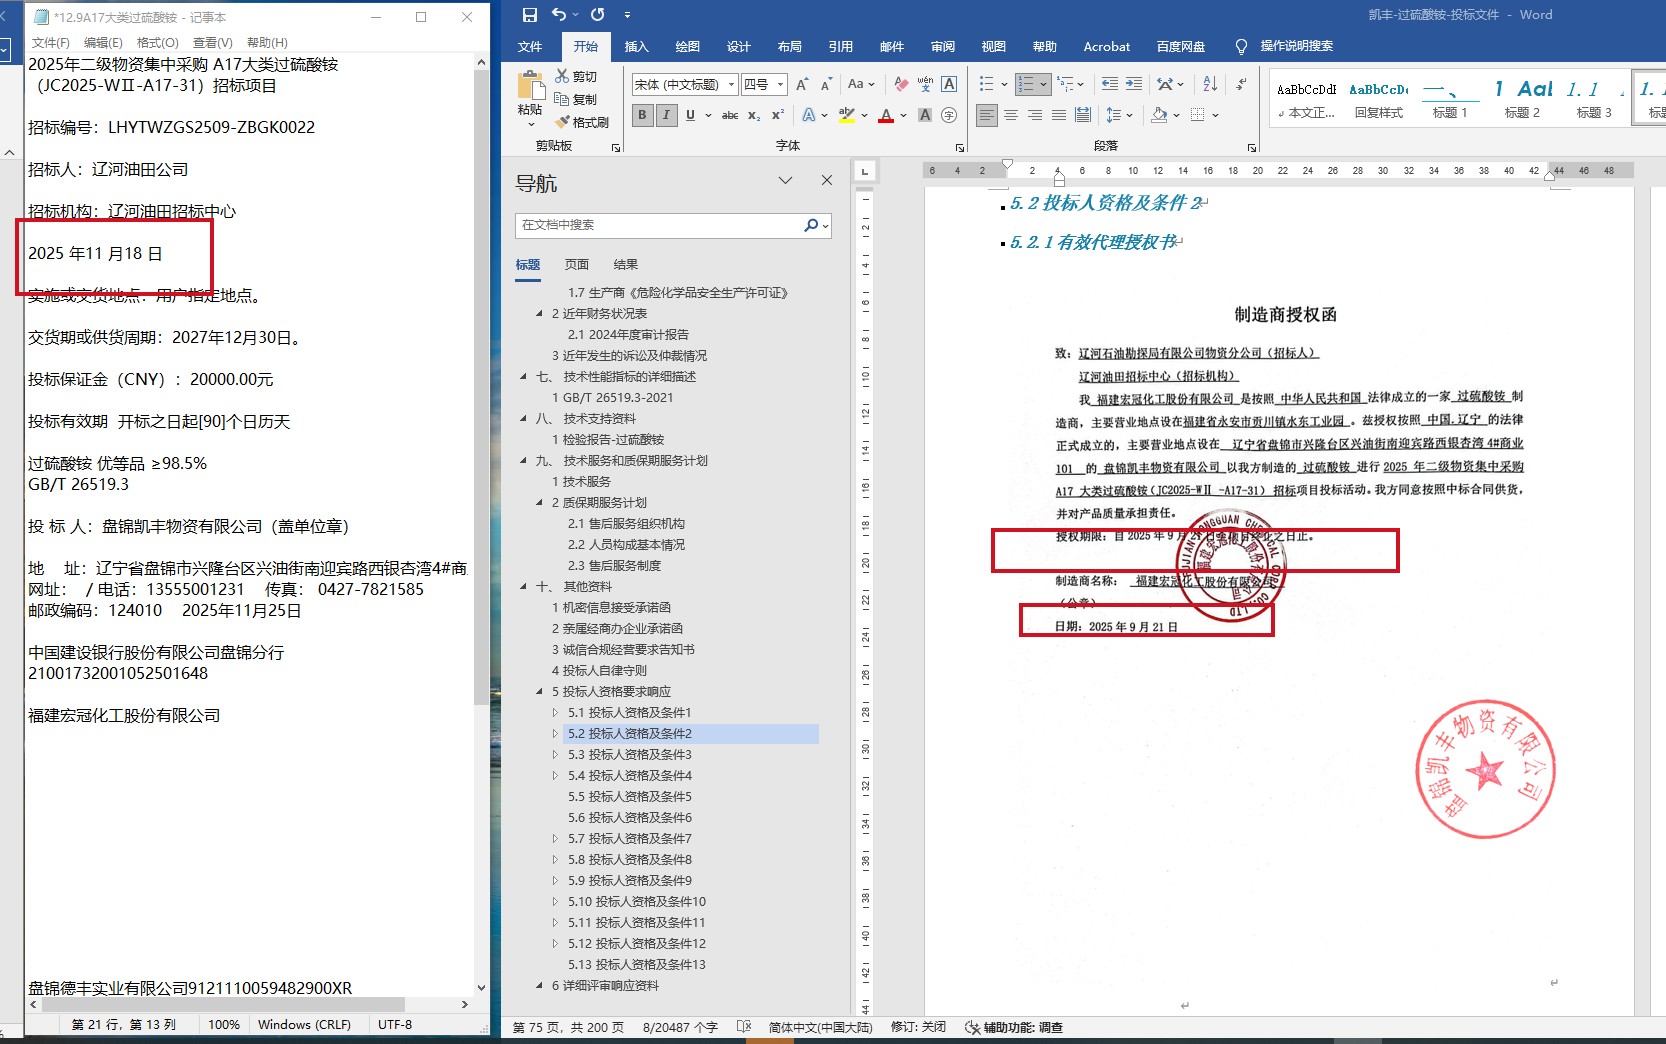Open Notepad's 文件(F) menu
This screenshot has height=1044, width=1666.
click(x=50, y=43)
